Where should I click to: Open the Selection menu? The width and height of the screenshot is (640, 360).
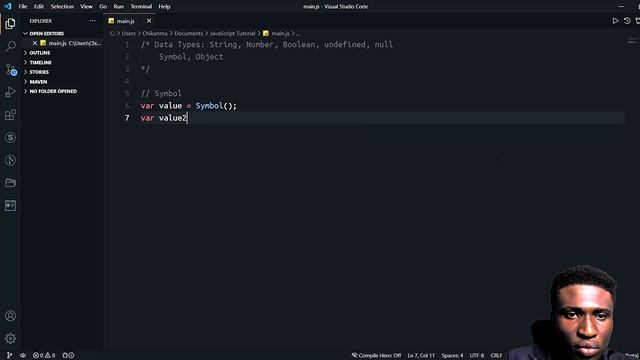(62, 7)
